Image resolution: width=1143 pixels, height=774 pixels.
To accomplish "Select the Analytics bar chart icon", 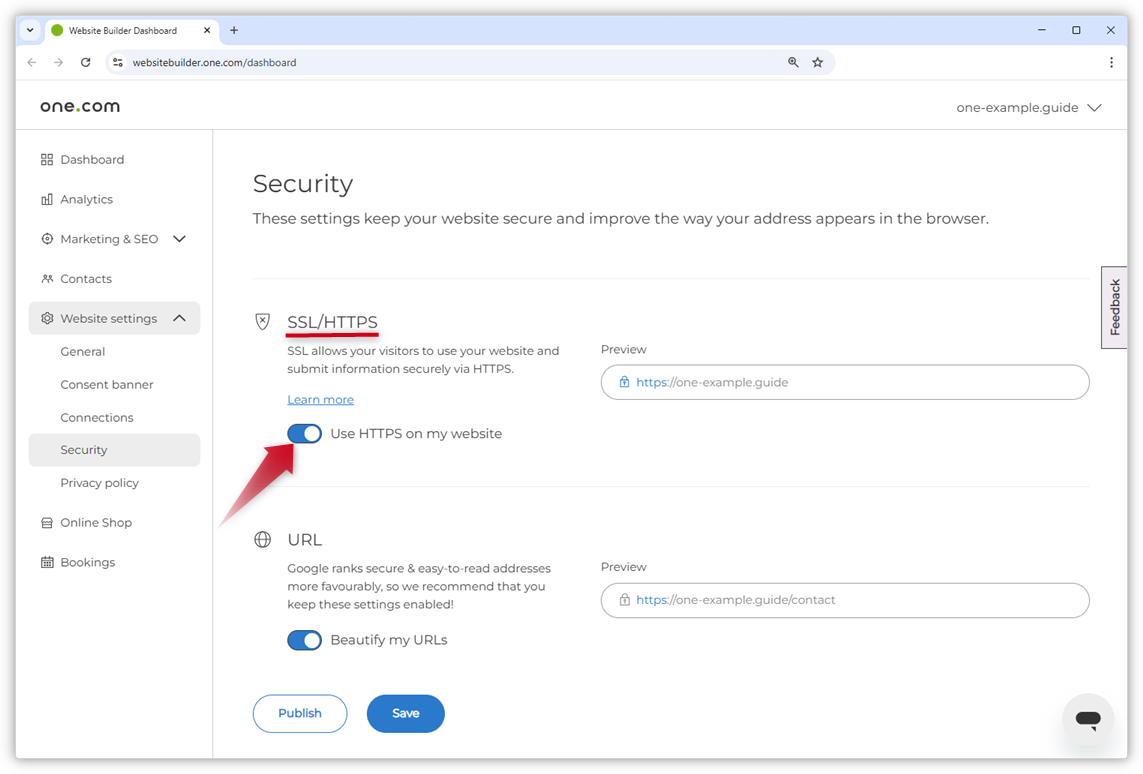I will tap(46, 199).
